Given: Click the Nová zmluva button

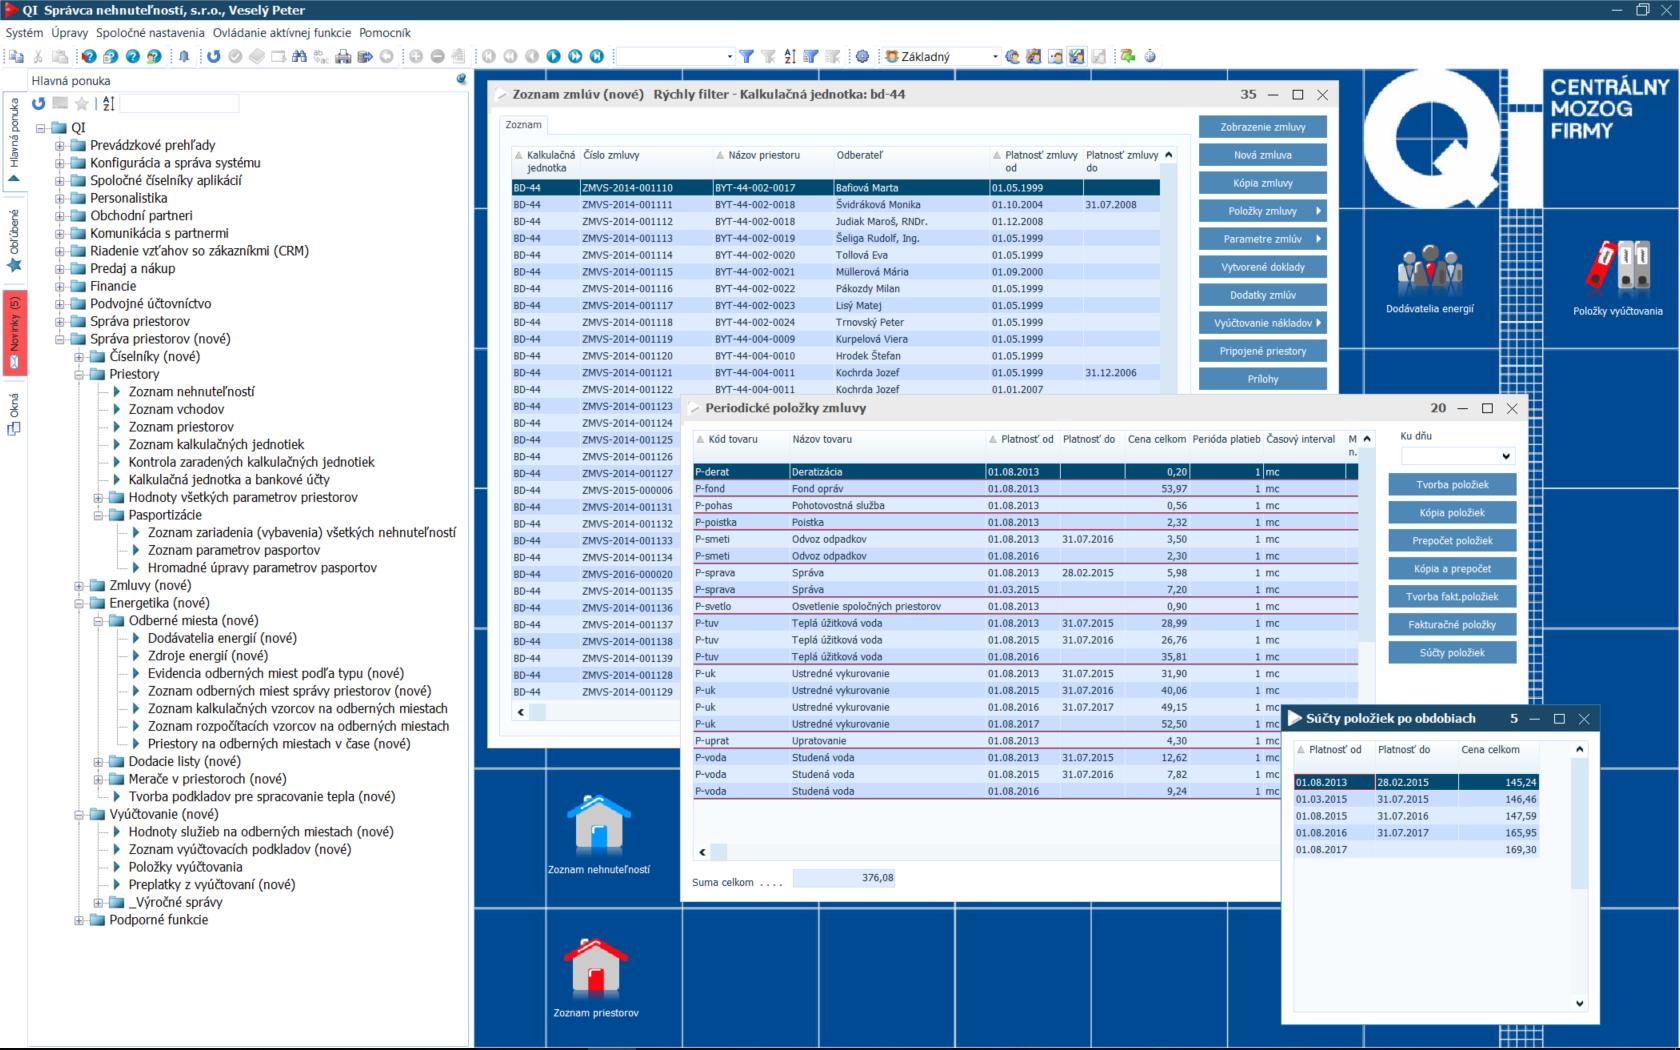Looking at the screenshot, I should (1262, 155).
